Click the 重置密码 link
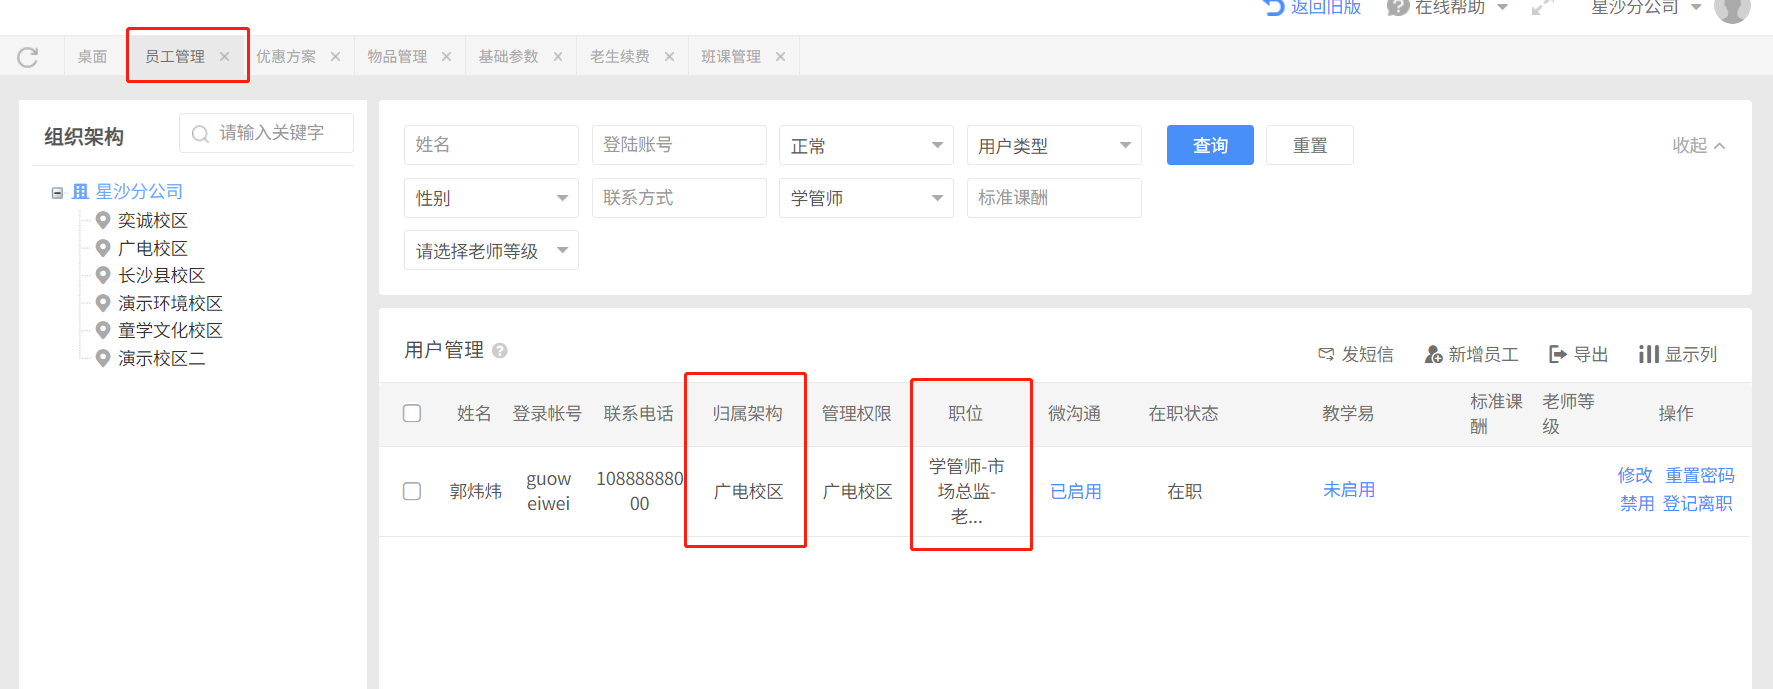The height and width of the screenshot is (689, 1773). click(x=1700, y=475)
